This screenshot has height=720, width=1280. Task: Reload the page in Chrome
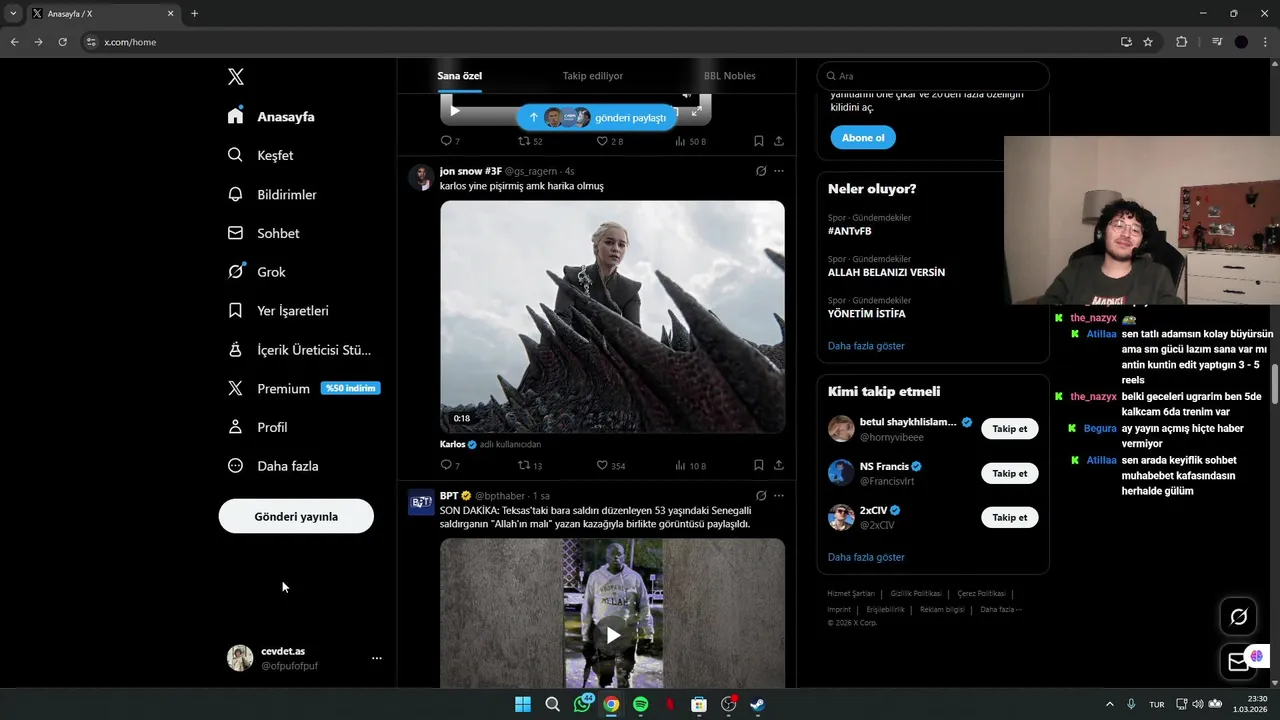click(62, 42)
